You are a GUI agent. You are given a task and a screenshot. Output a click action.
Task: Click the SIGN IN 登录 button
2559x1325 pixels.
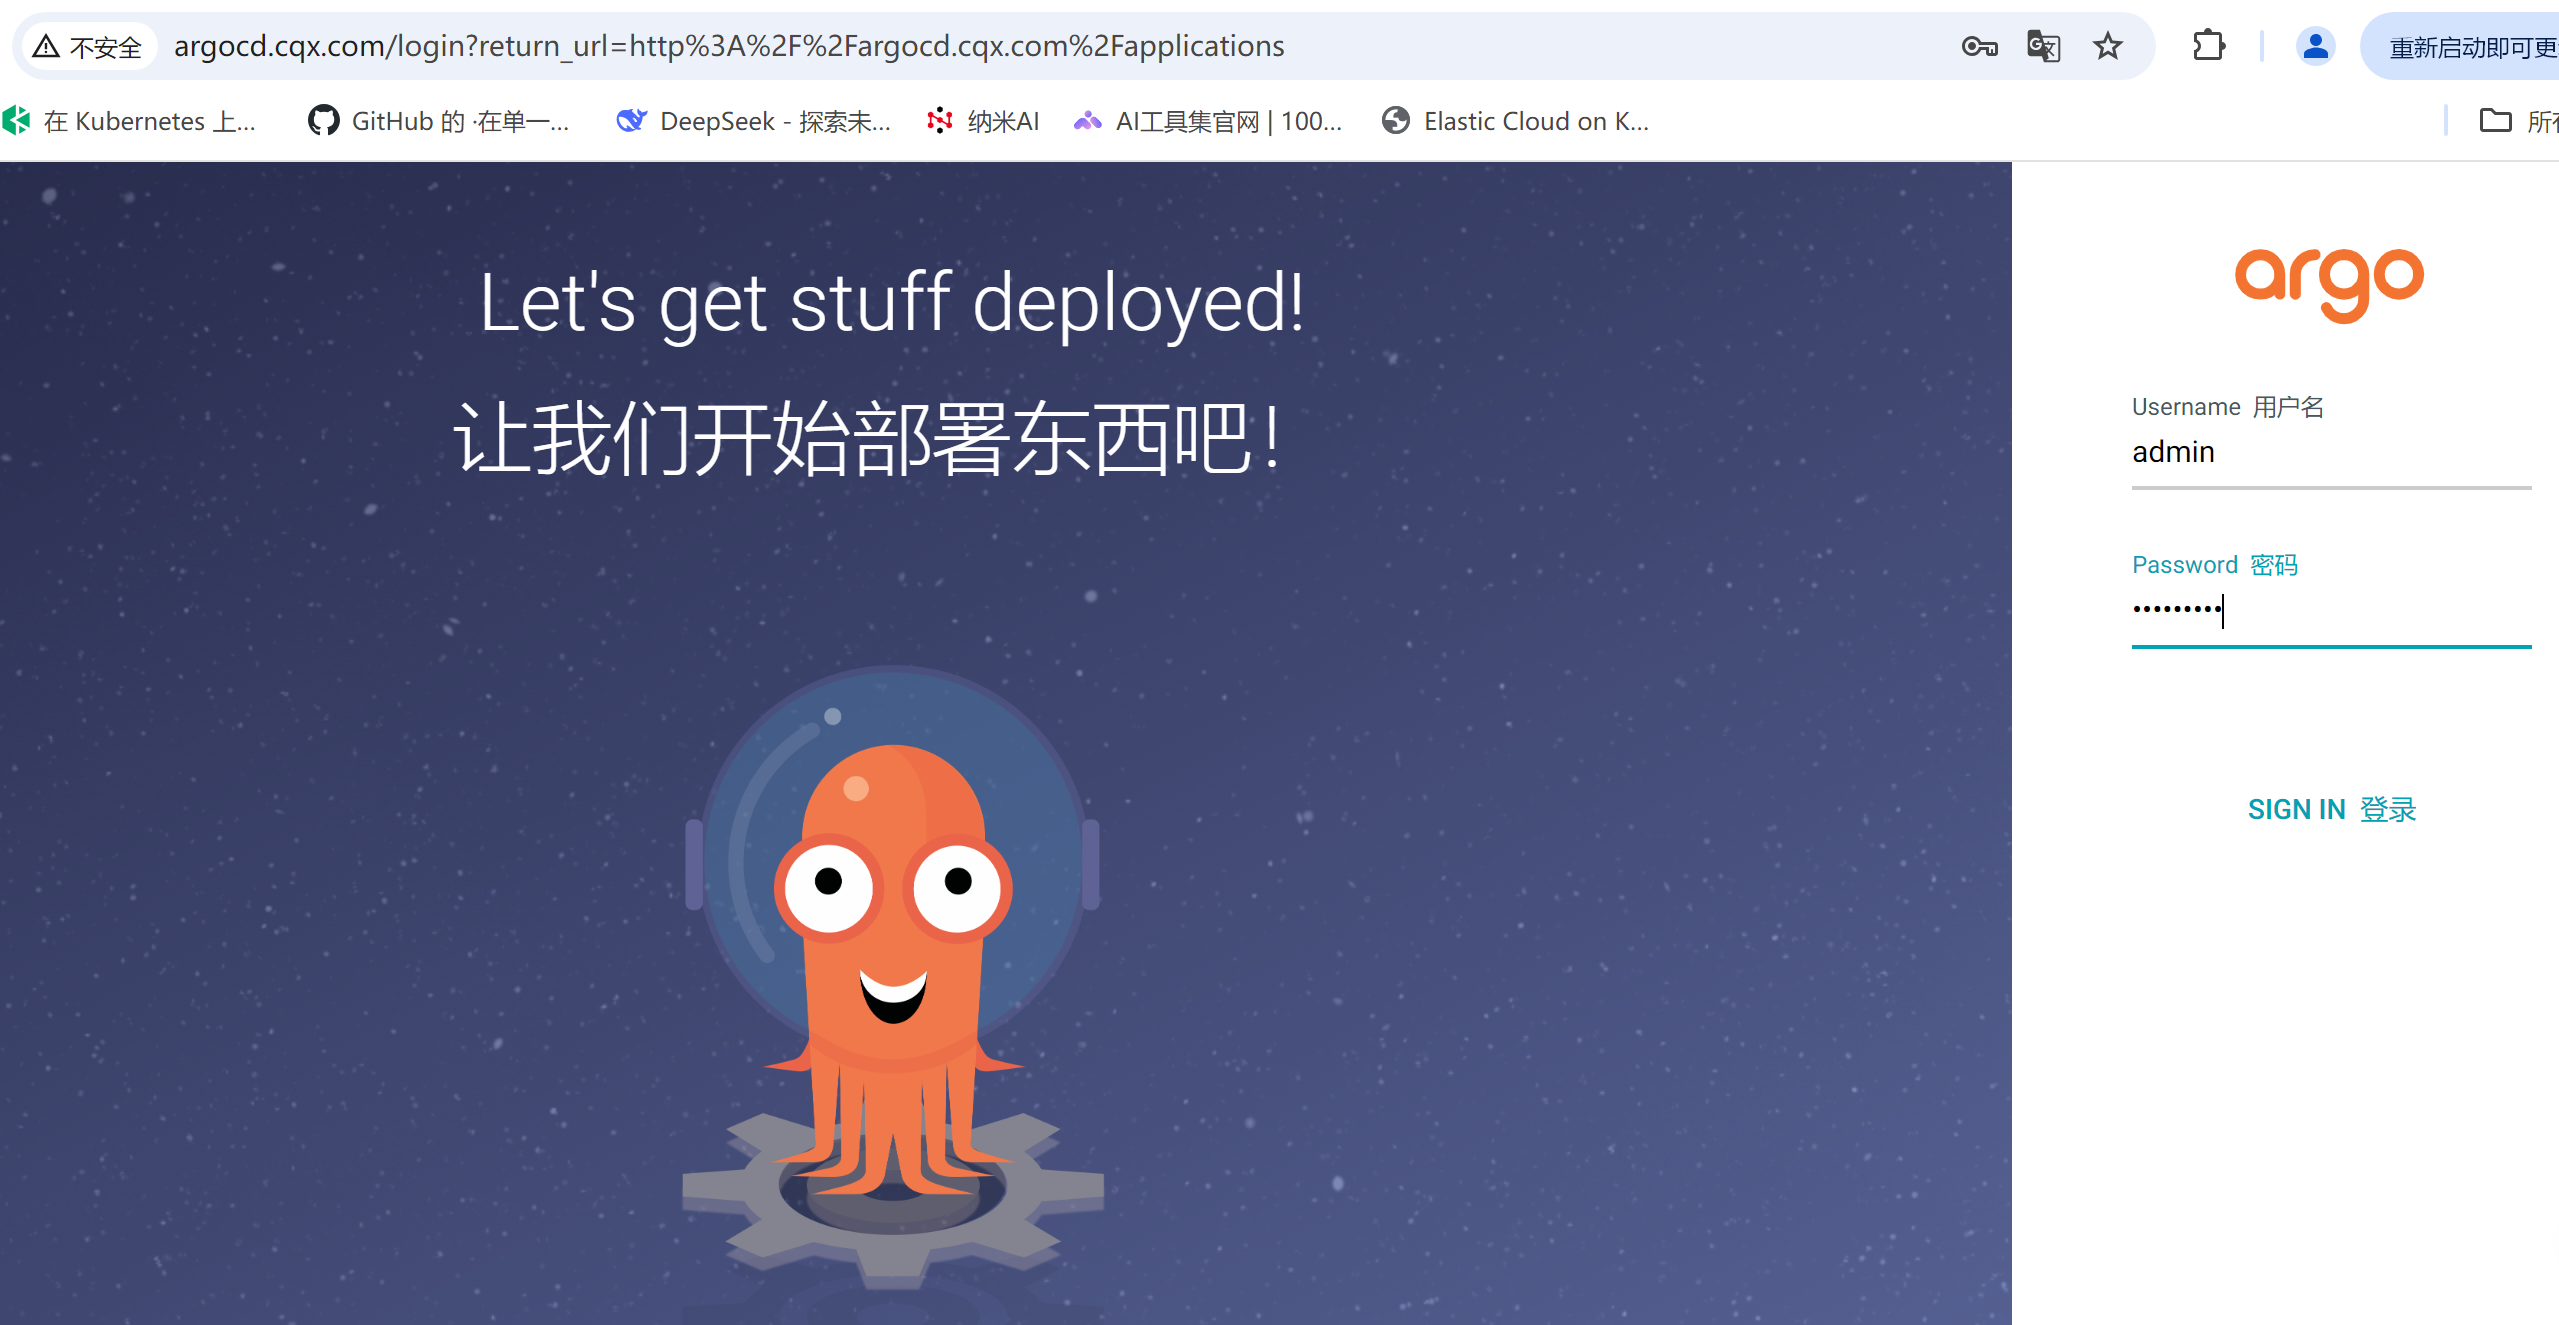pos(2331,809)
